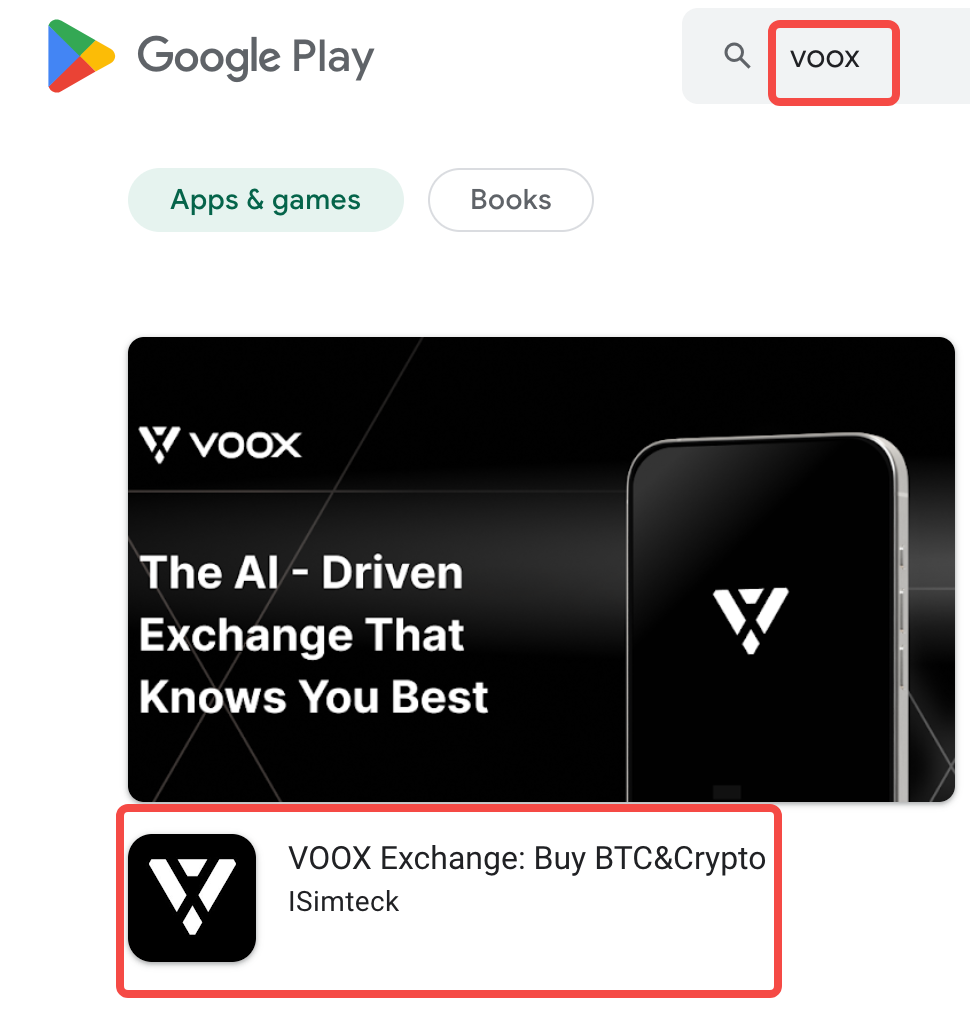Click the Google Play wordmark text
Screen dimensions: 970x1028
(256, 57)
